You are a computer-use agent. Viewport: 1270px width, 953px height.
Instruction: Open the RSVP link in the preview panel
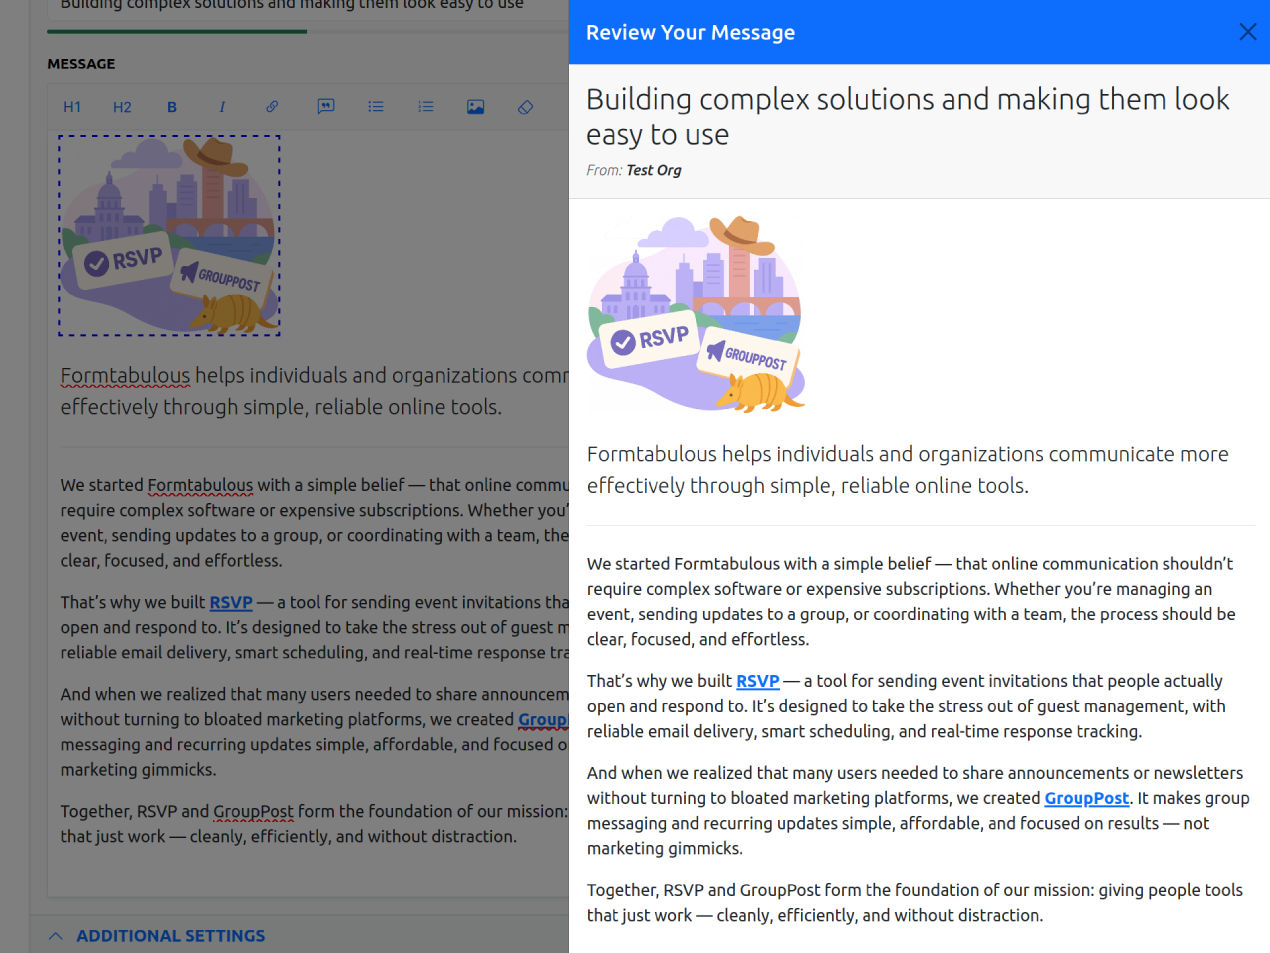tap(757, 681)
